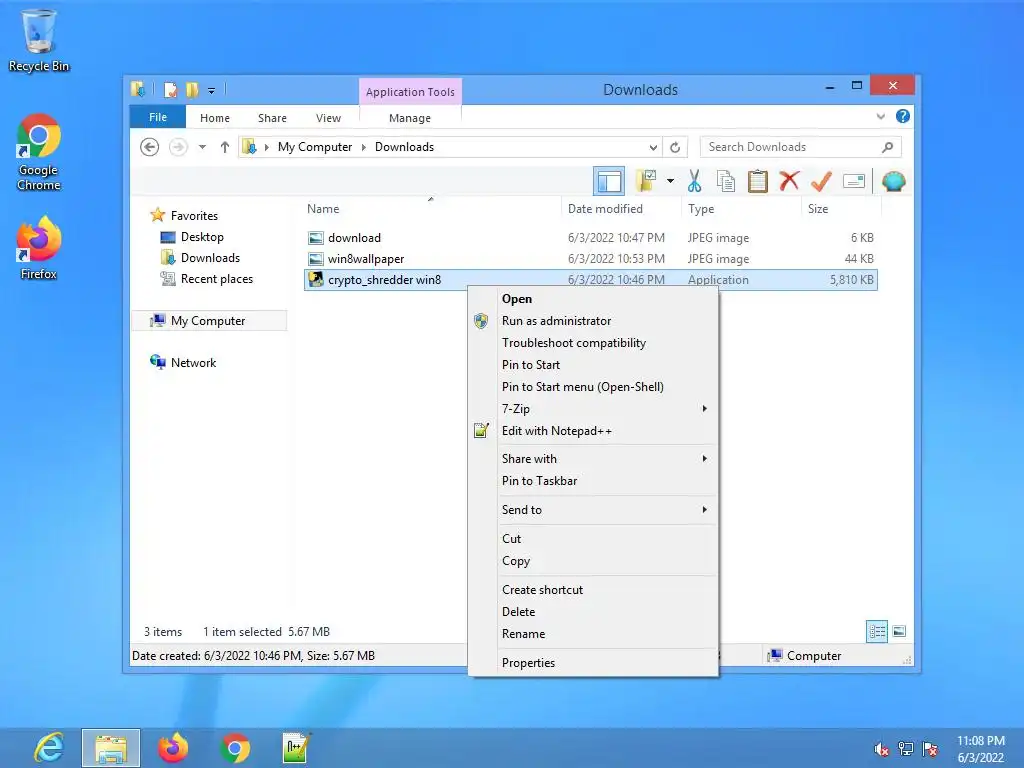
Task: Click the envelope Email toolbar icon
Action: coord(854,181)
